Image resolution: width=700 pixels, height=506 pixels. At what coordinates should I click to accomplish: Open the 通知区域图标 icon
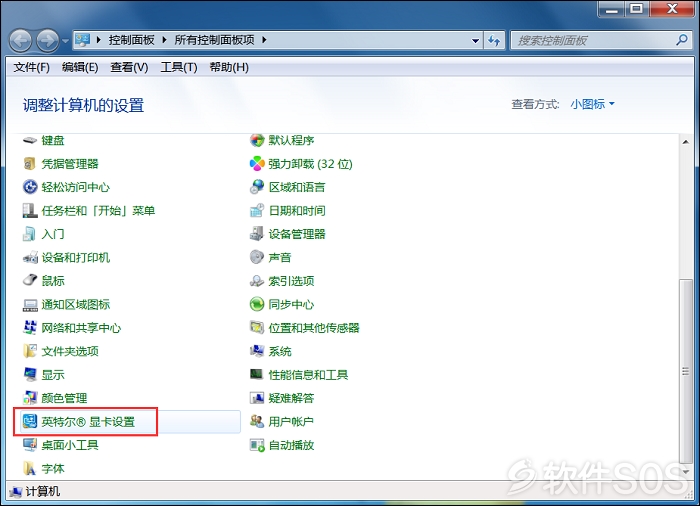30,305
